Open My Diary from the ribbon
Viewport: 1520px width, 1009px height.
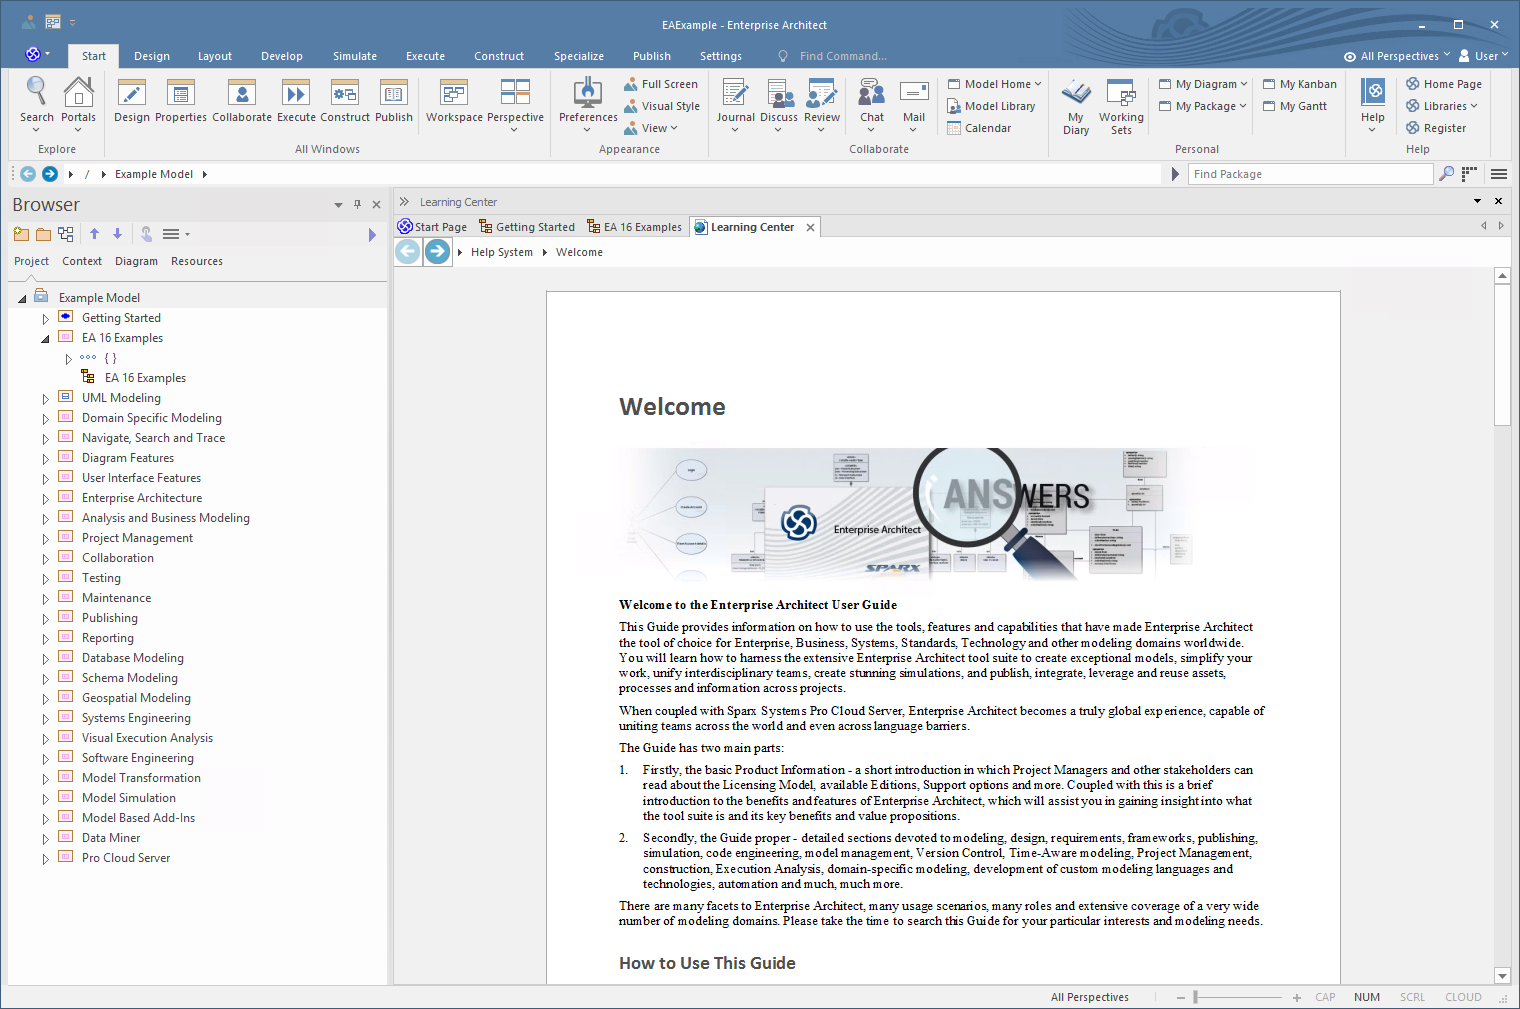(1076, 95)
